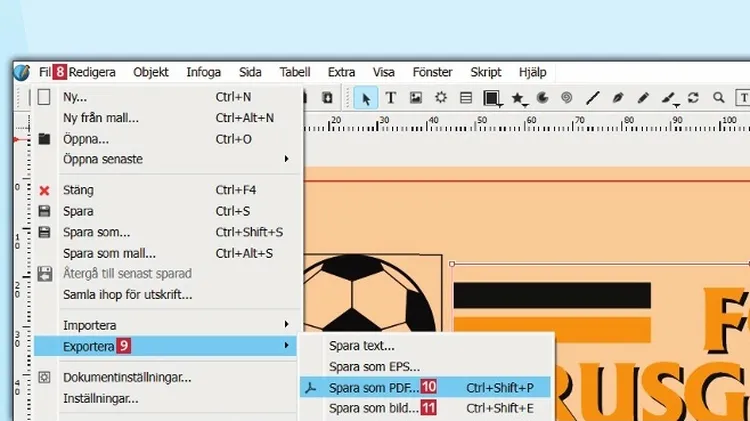
Task: Choose Spara som PDF... export option
Action: (375, 388)
